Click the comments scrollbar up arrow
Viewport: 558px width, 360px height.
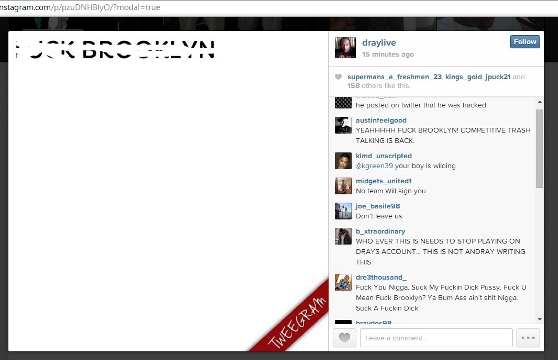[x=539, y=102]
